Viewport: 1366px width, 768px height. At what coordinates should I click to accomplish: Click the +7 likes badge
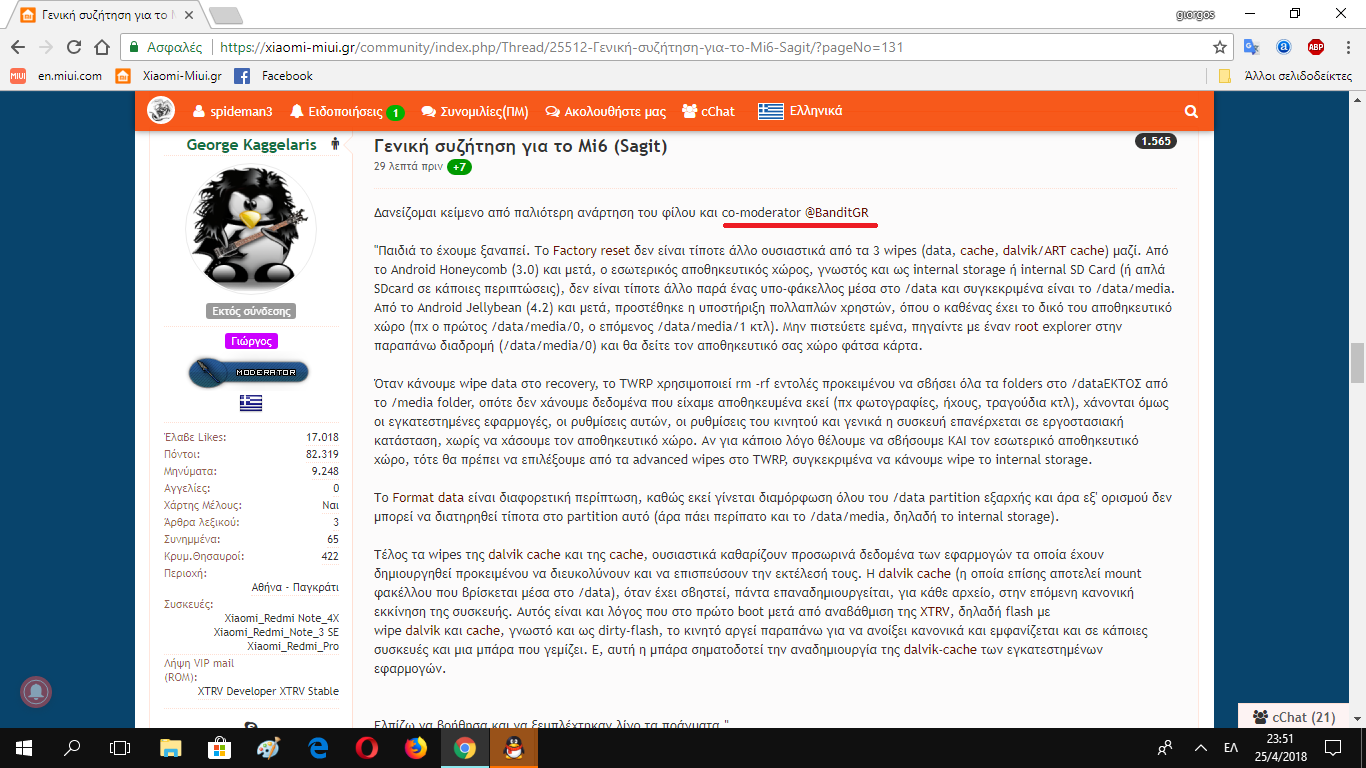459,166
